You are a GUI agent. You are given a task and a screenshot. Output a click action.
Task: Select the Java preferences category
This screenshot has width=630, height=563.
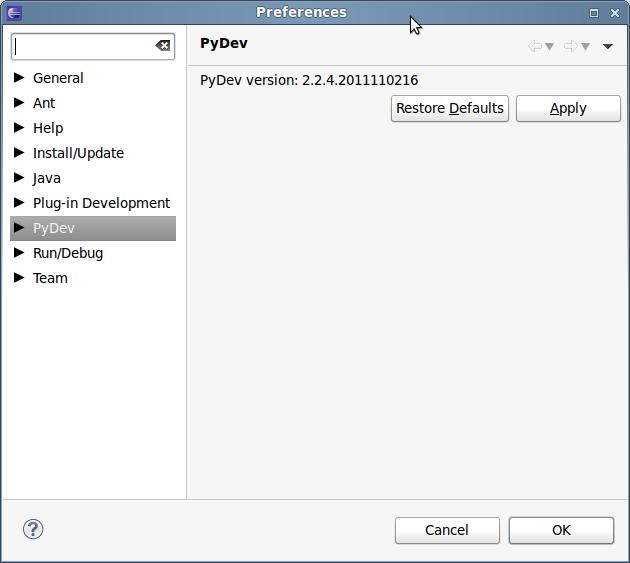[x=47, y=178]
